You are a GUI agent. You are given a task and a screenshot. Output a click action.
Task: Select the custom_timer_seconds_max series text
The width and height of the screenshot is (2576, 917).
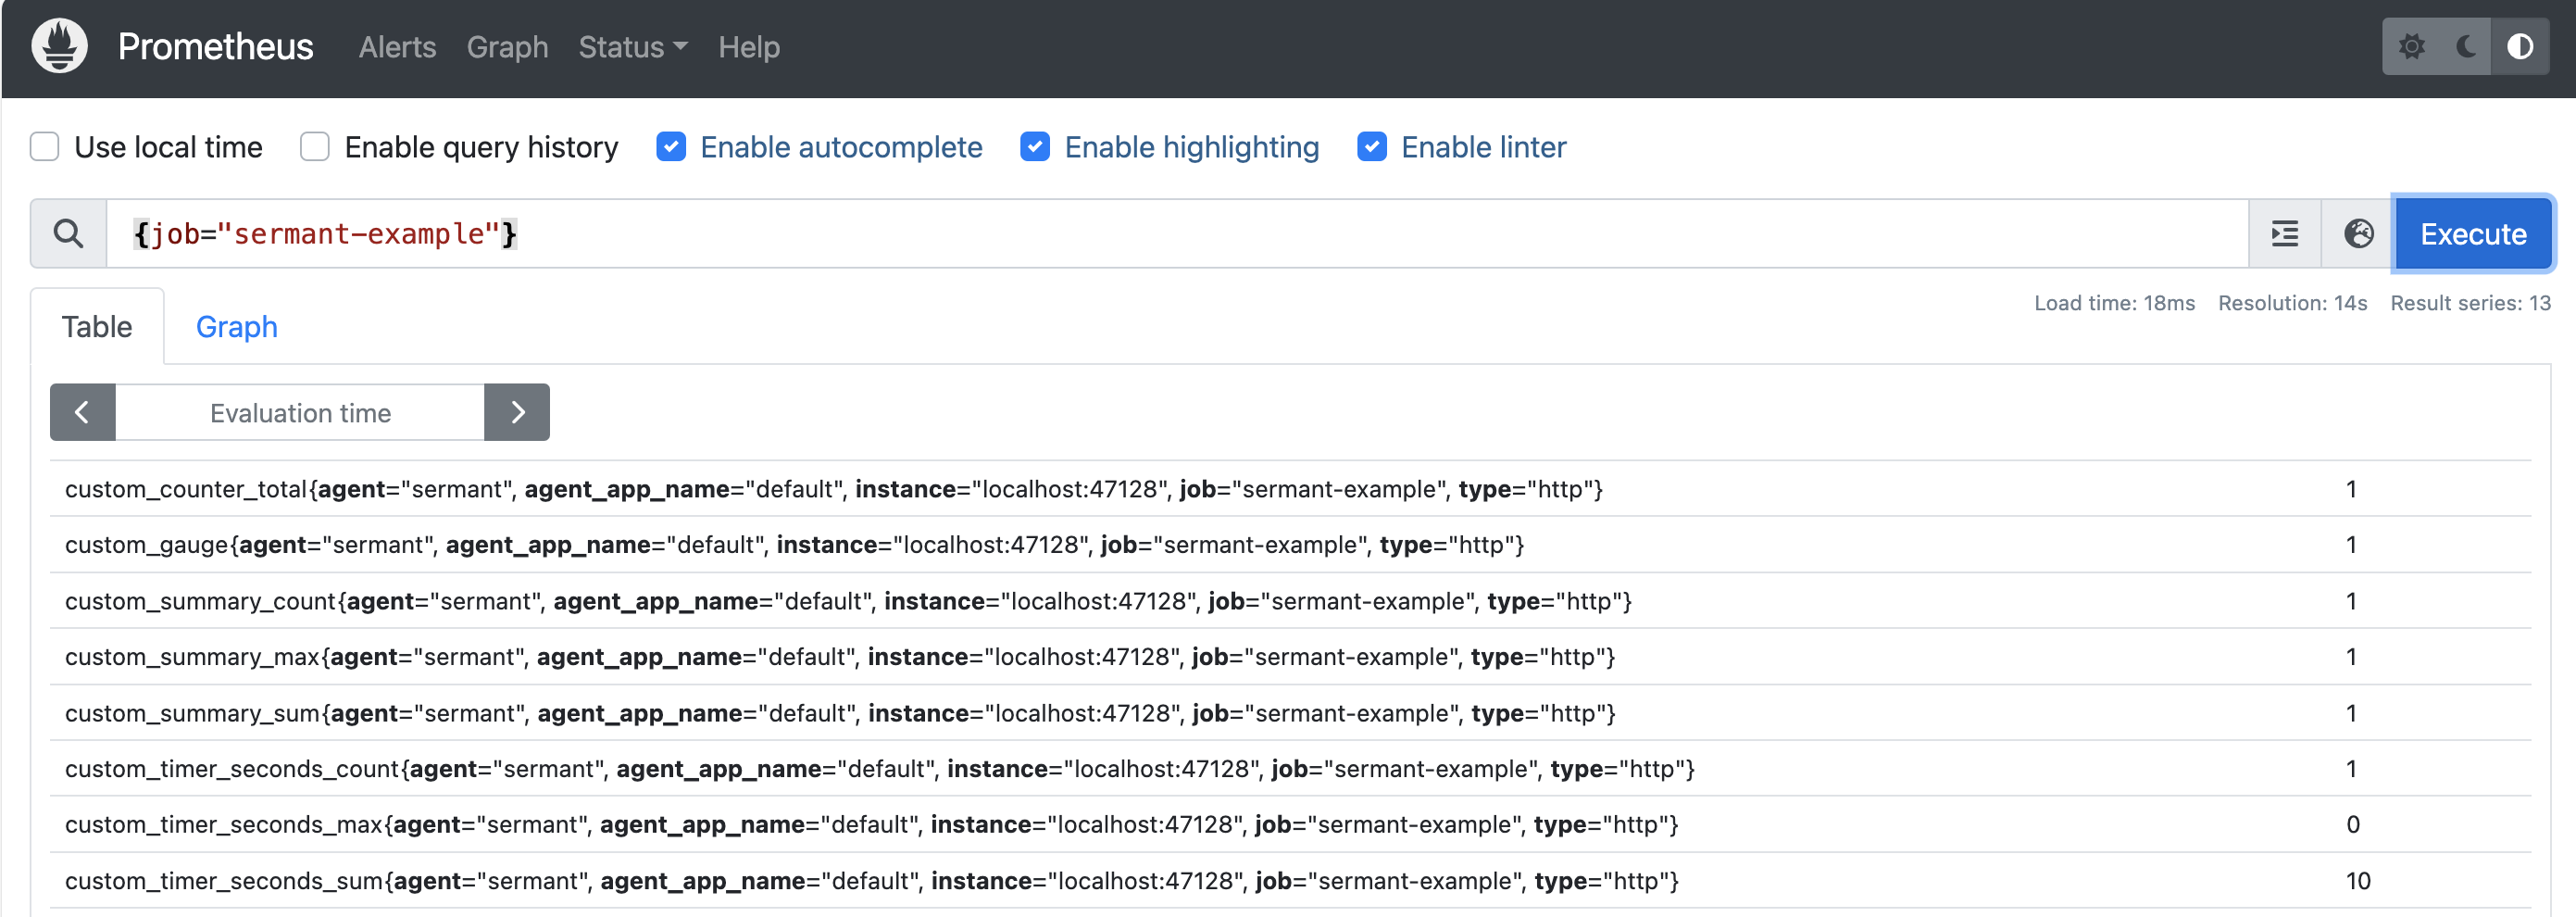[x=872, y=825]
